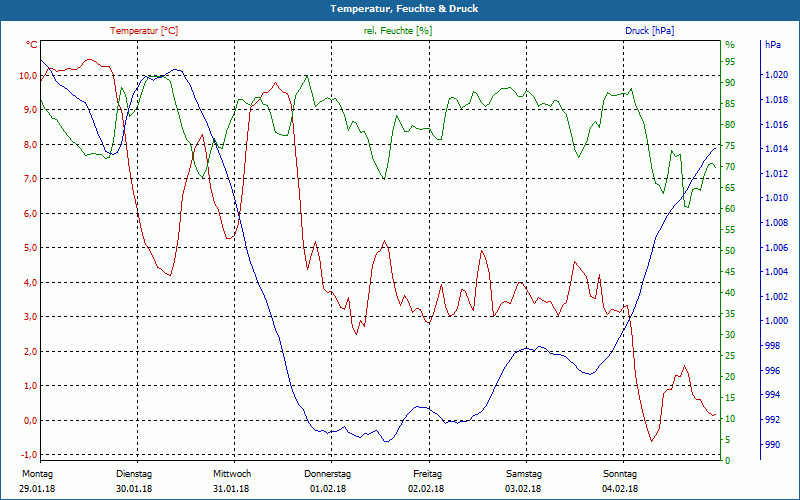Click the 50 humidity axis value
800x500 pixels.
730,251
